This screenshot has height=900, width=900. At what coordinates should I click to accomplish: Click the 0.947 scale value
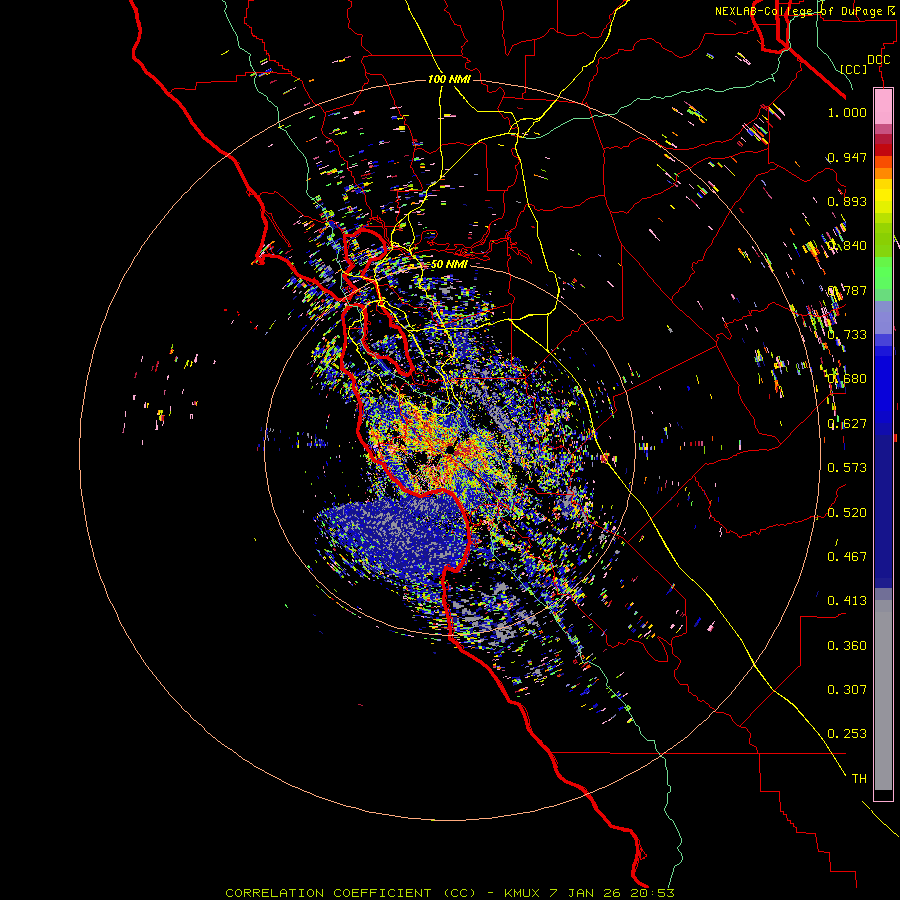(x=847, y=157)
